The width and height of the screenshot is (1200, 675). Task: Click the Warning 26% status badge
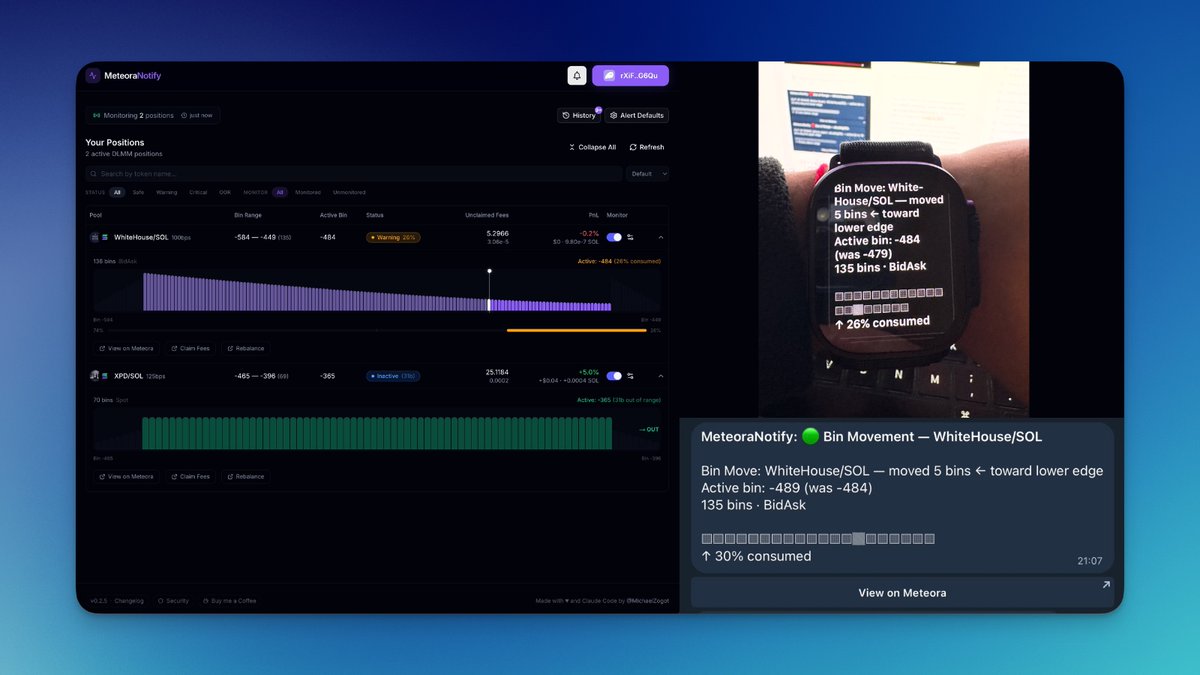(x=393, y=238)
